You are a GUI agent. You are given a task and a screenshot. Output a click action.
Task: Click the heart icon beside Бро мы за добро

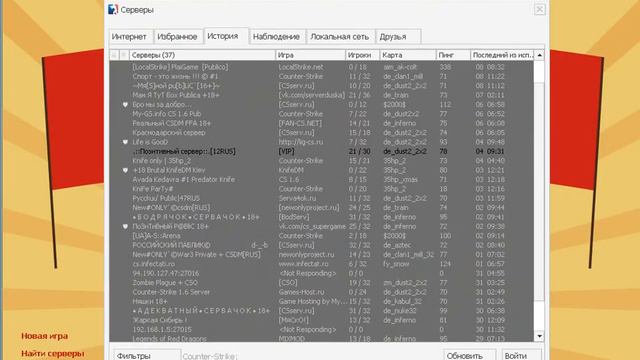point(125,104)
